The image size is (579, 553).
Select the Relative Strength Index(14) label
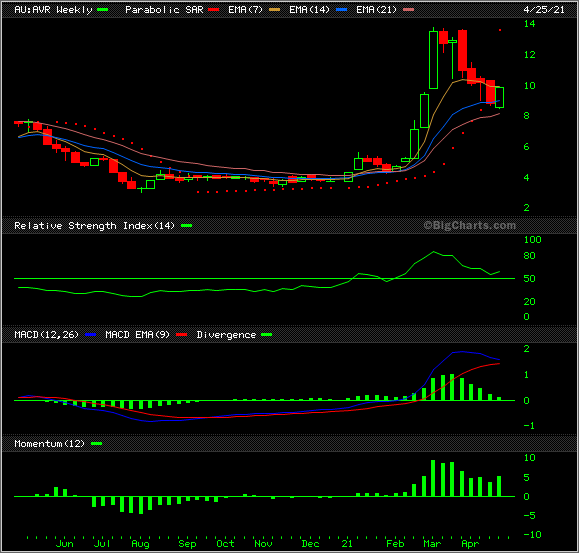(94, 226)
